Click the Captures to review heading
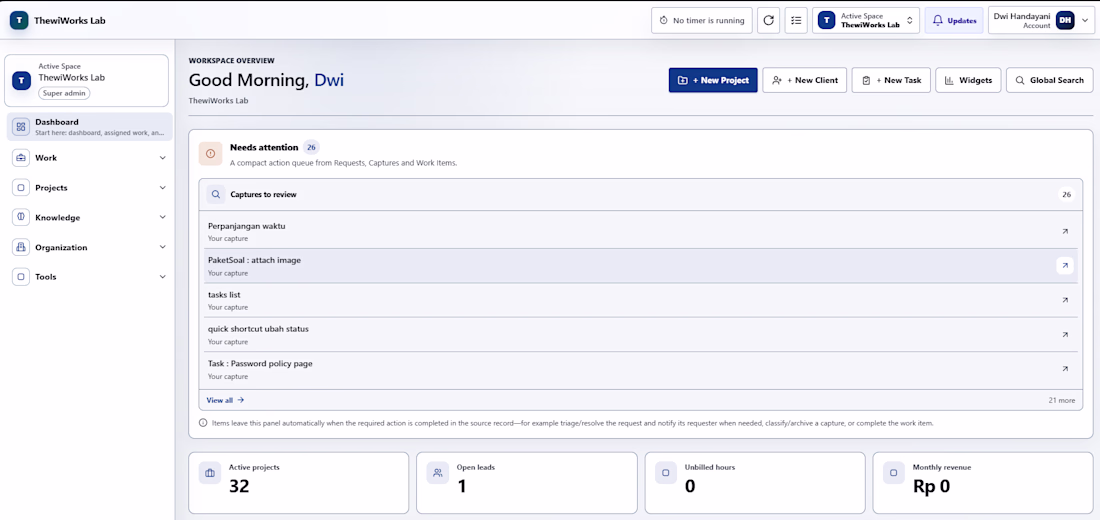This screenshot has height=520, width=1100. click(x=263, y=194)
